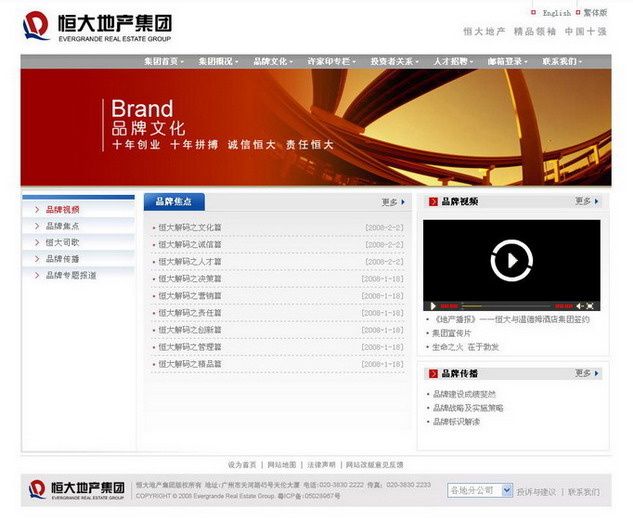Image resolution: width=633 pixels, height=520 pixels.
Task: Click the Evergrande logo in header
Action: [x=97, y=26]
